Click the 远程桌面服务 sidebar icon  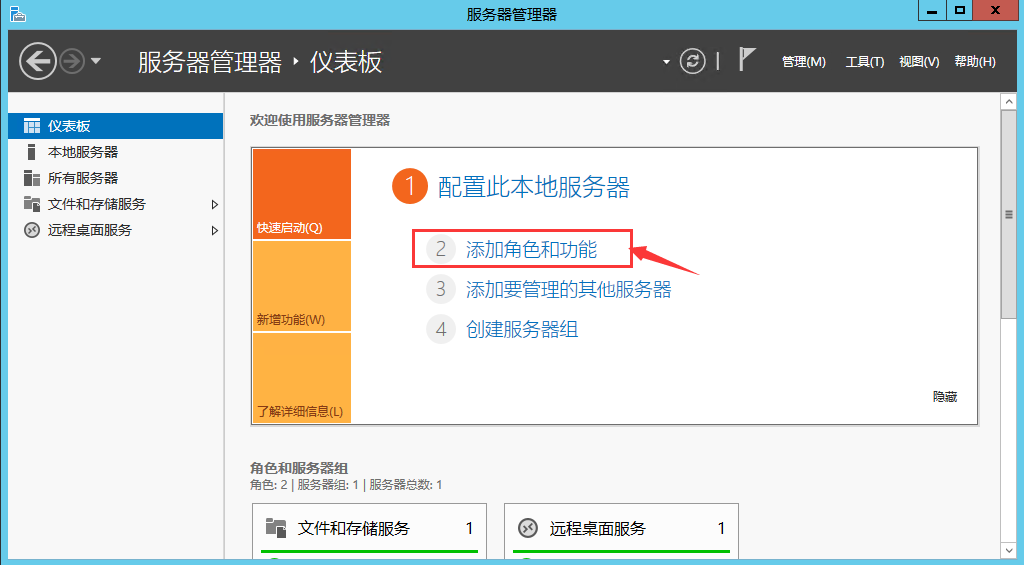point(31,230)
